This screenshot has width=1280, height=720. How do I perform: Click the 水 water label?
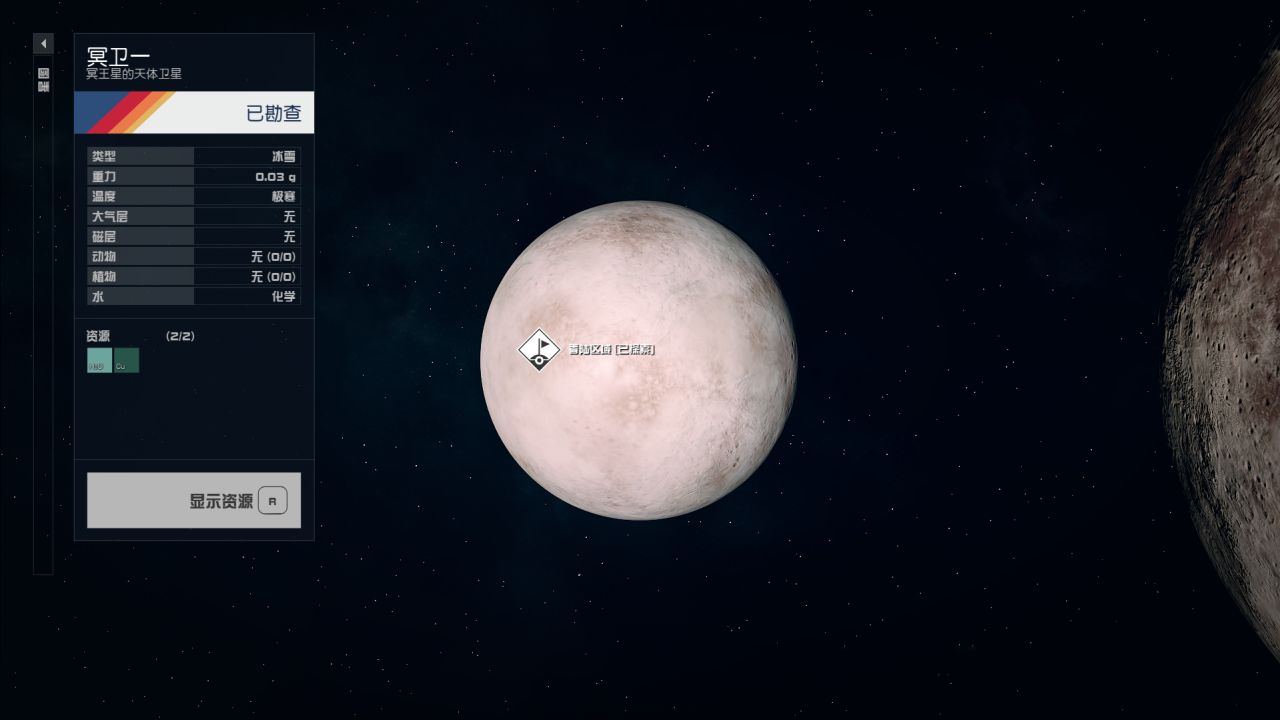(97, 296)
